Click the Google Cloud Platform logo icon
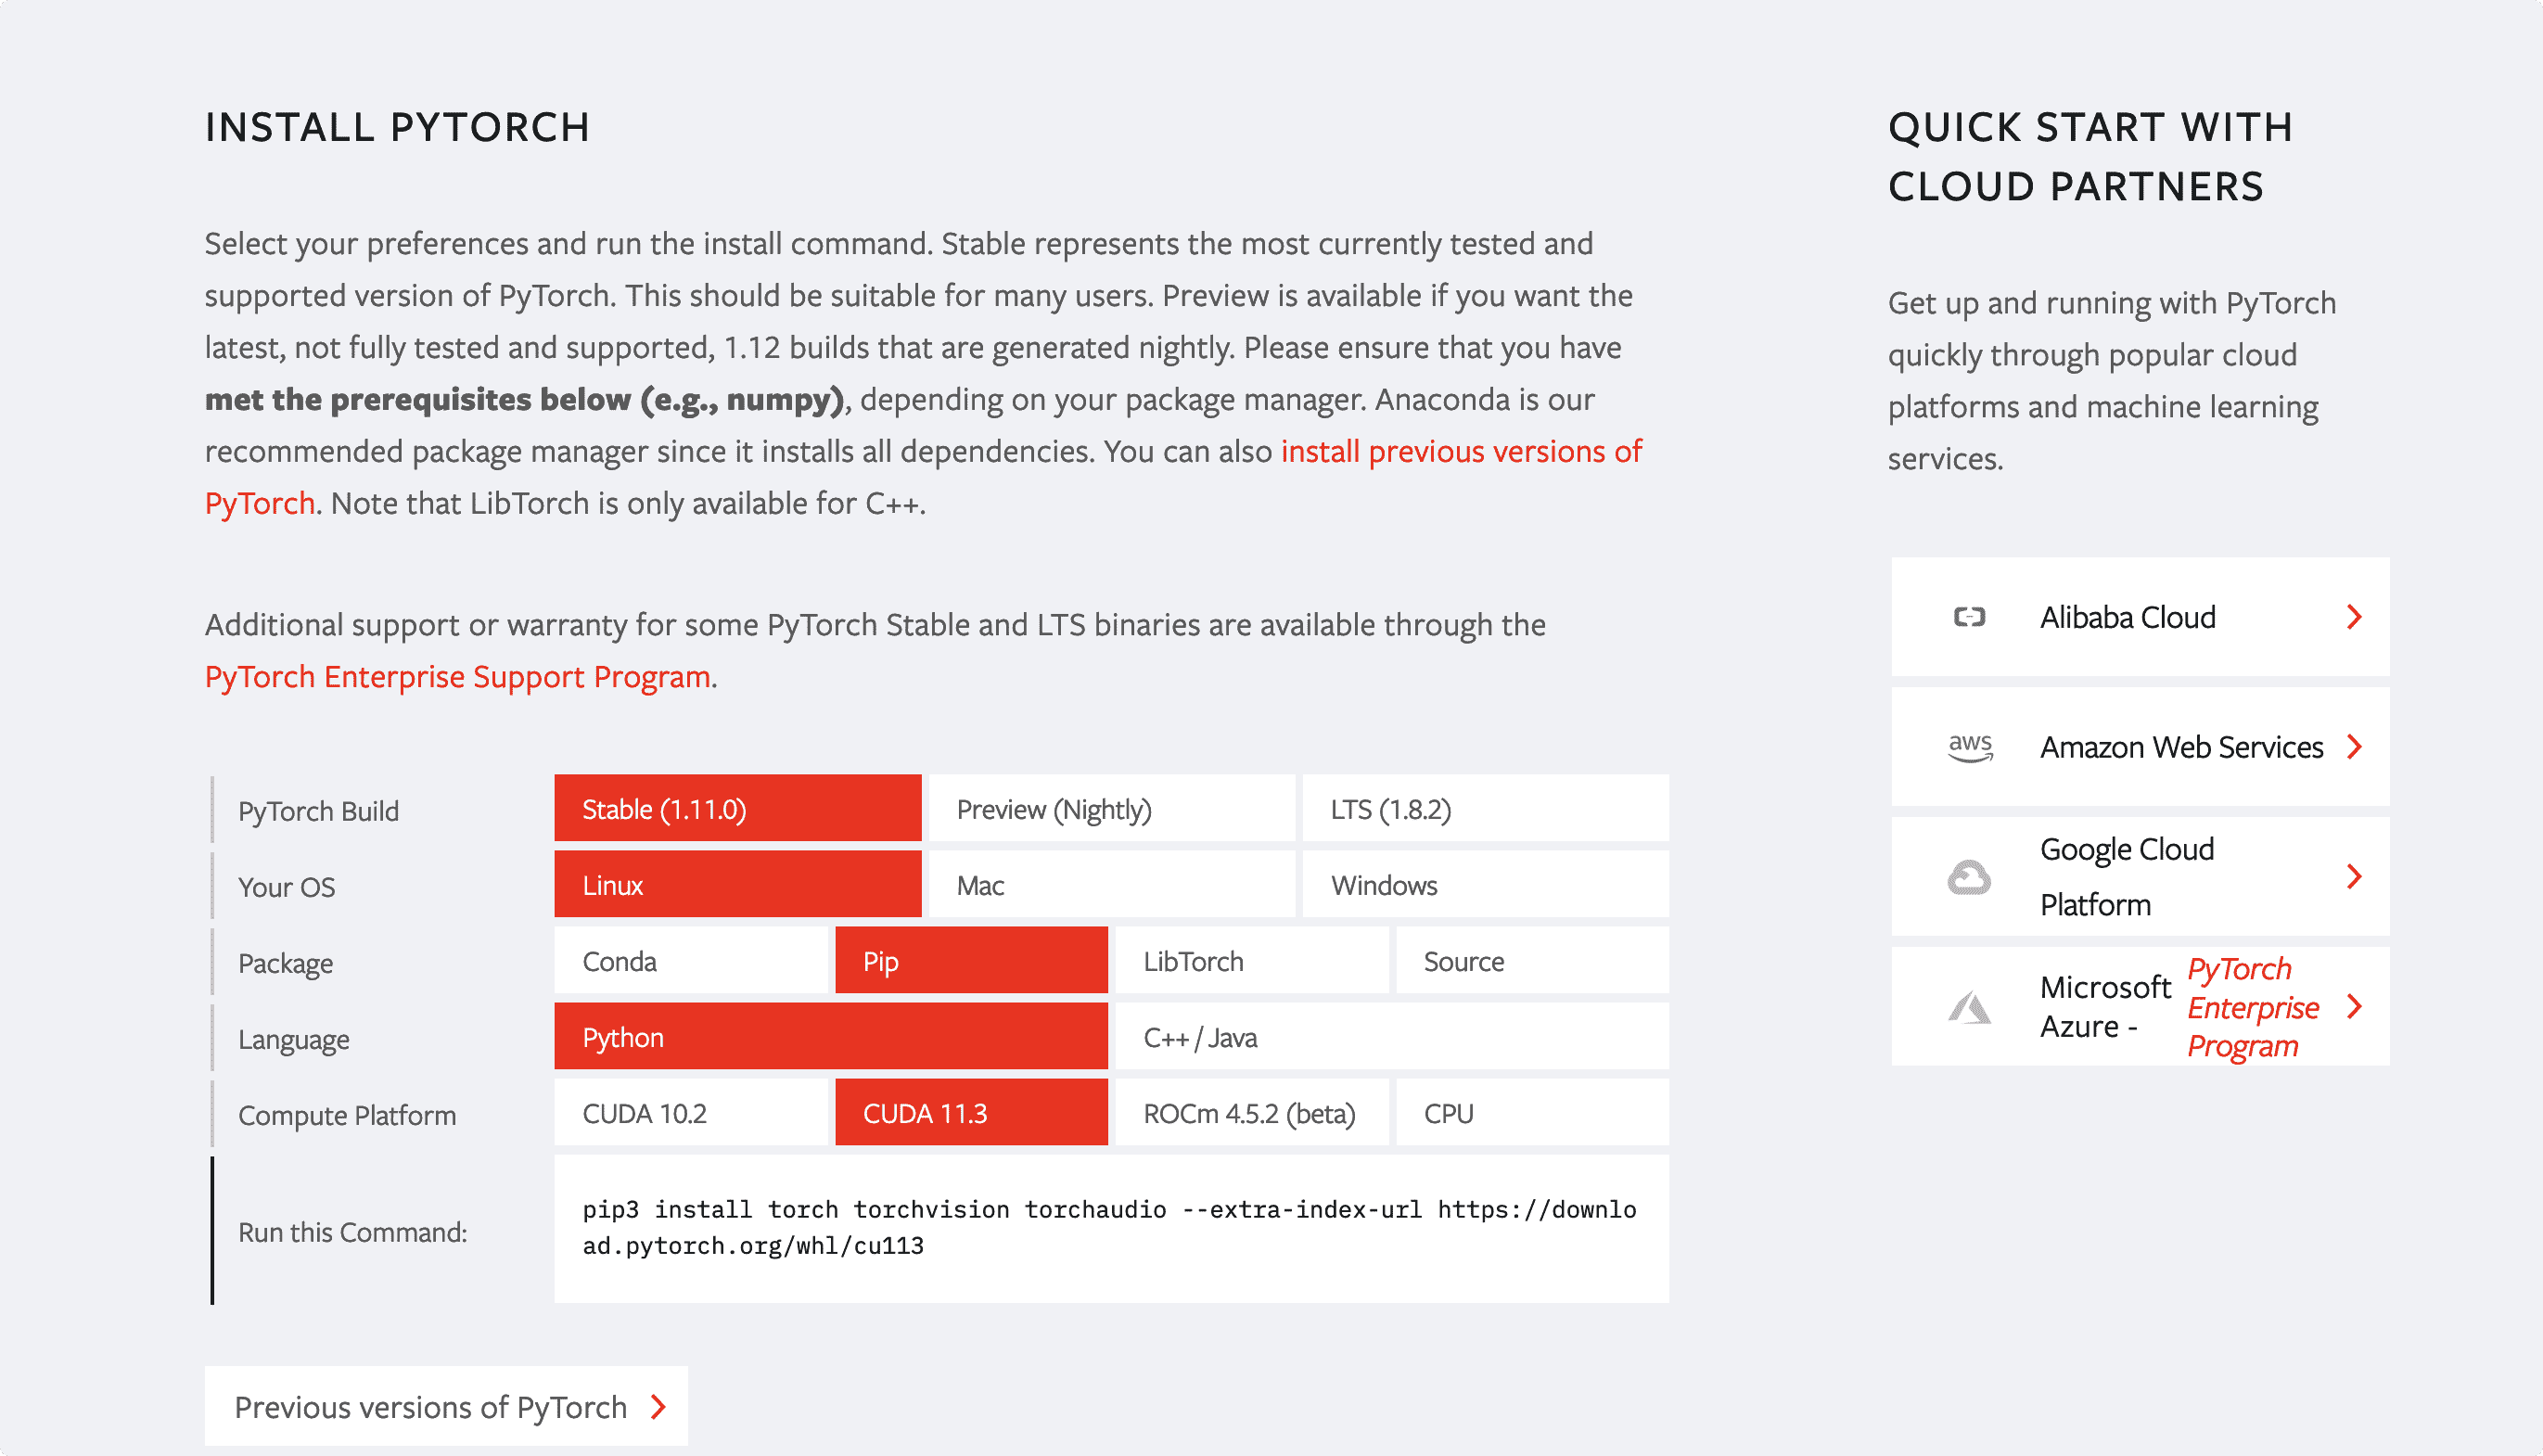 coord(1969,877)
